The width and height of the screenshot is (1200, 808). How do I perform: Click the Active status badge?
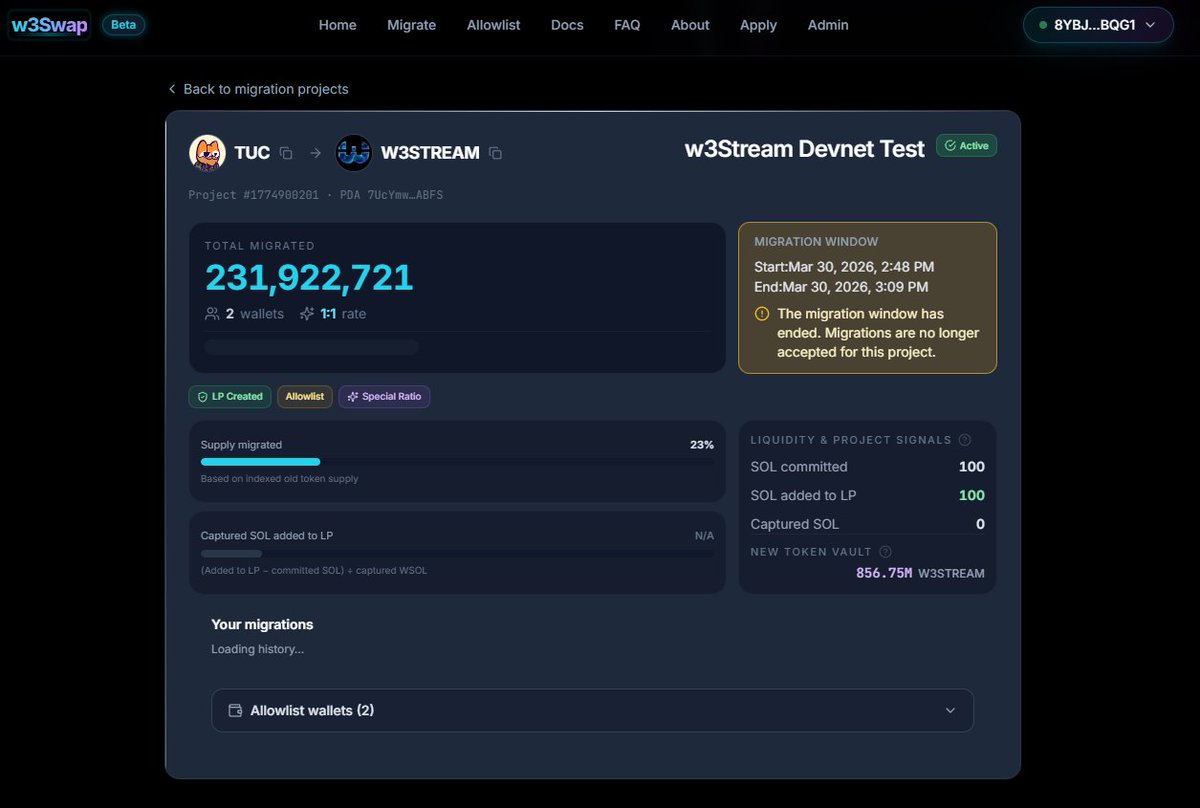[966, 145]
